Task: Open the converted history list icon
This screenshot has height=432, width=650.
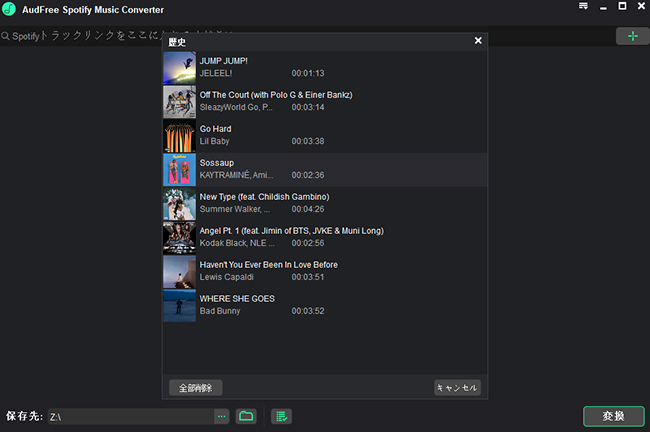Action: coord(281,416)
